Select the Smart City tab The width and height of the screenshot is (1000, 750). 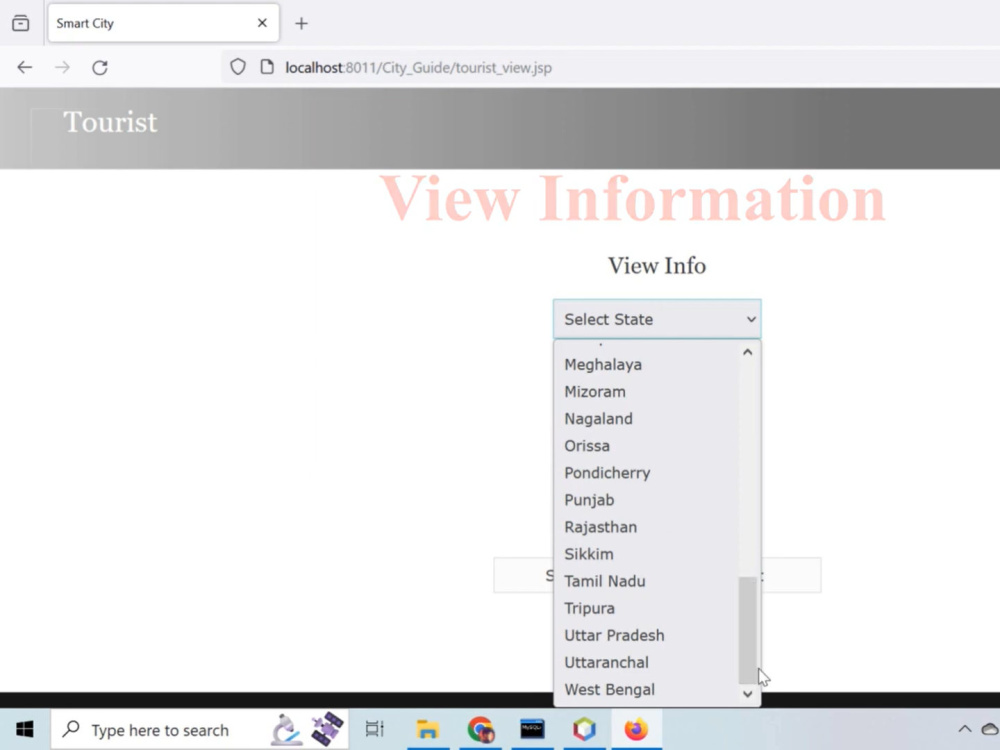163,23
